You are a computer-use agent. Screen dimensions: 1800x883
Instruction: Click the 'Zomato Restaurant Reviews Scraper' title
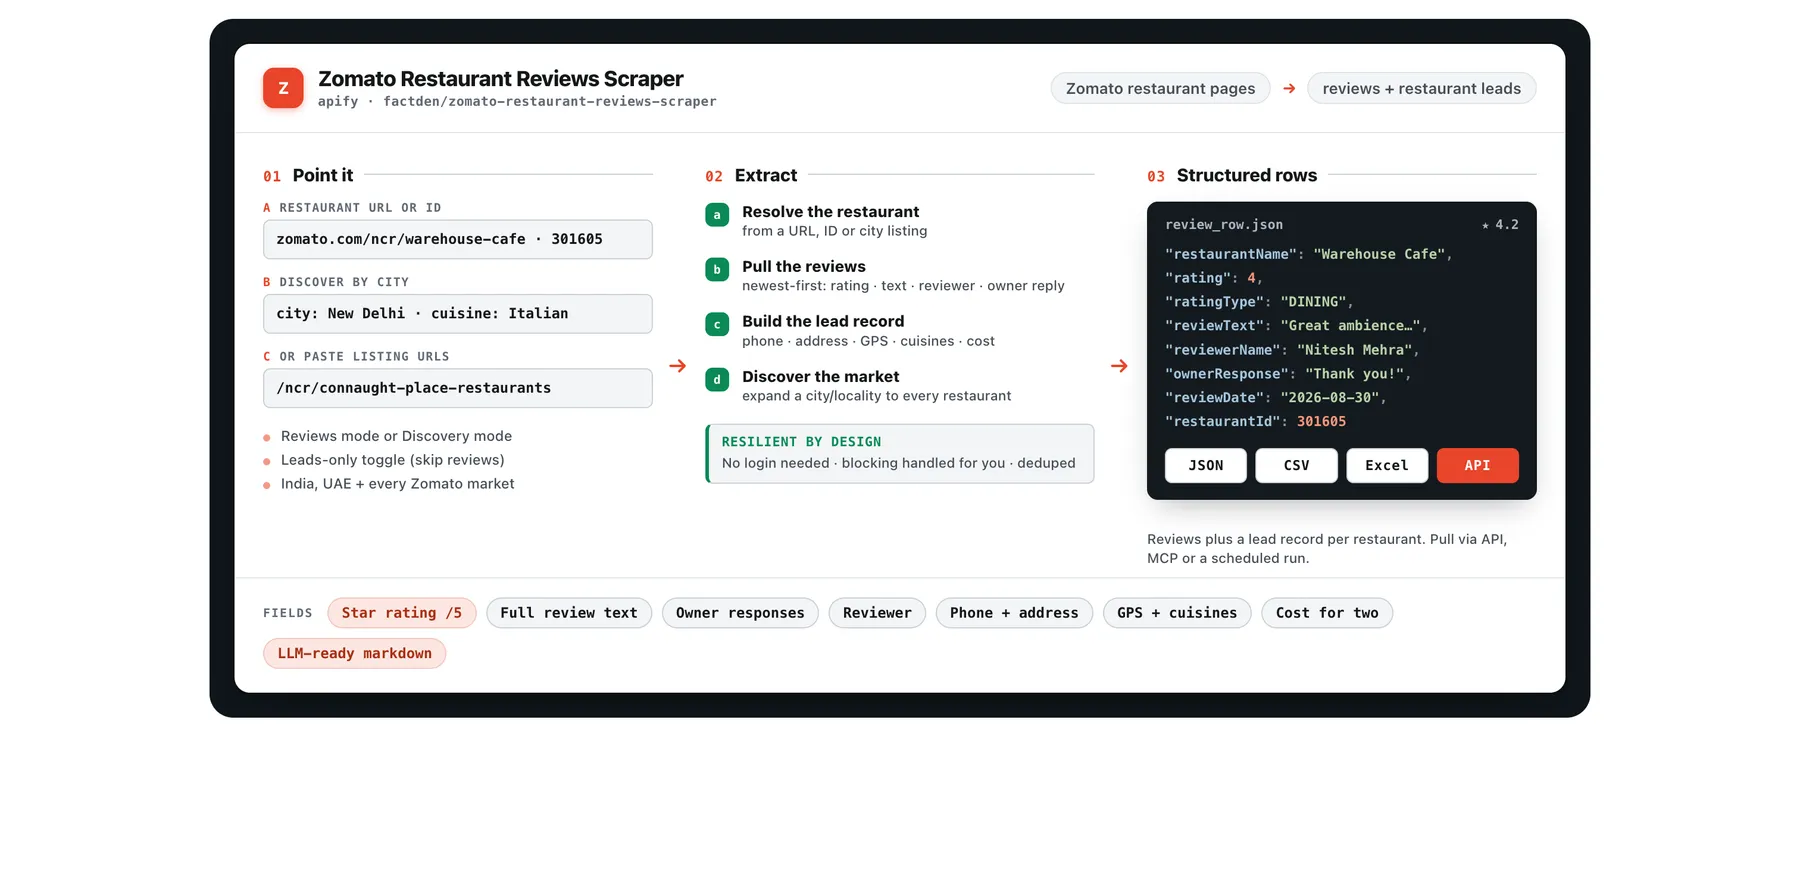coord(501,79)
